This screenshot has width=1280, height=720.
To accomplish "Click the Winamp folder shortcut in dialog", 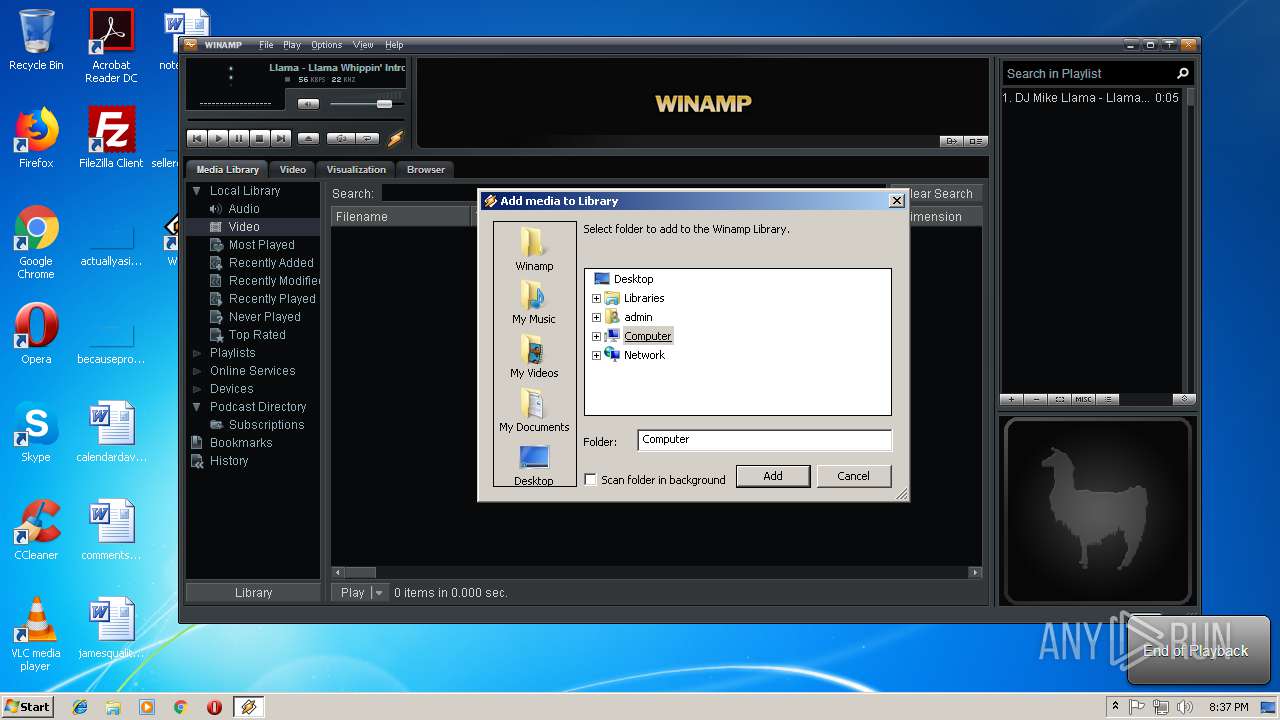I will click(534, 249).
